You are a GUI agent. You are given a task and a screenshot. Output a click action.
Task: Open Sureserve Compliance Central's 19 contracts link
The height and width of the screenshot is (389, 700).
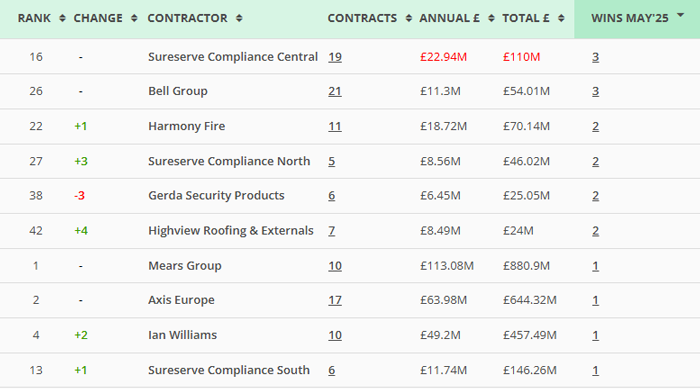335,57
